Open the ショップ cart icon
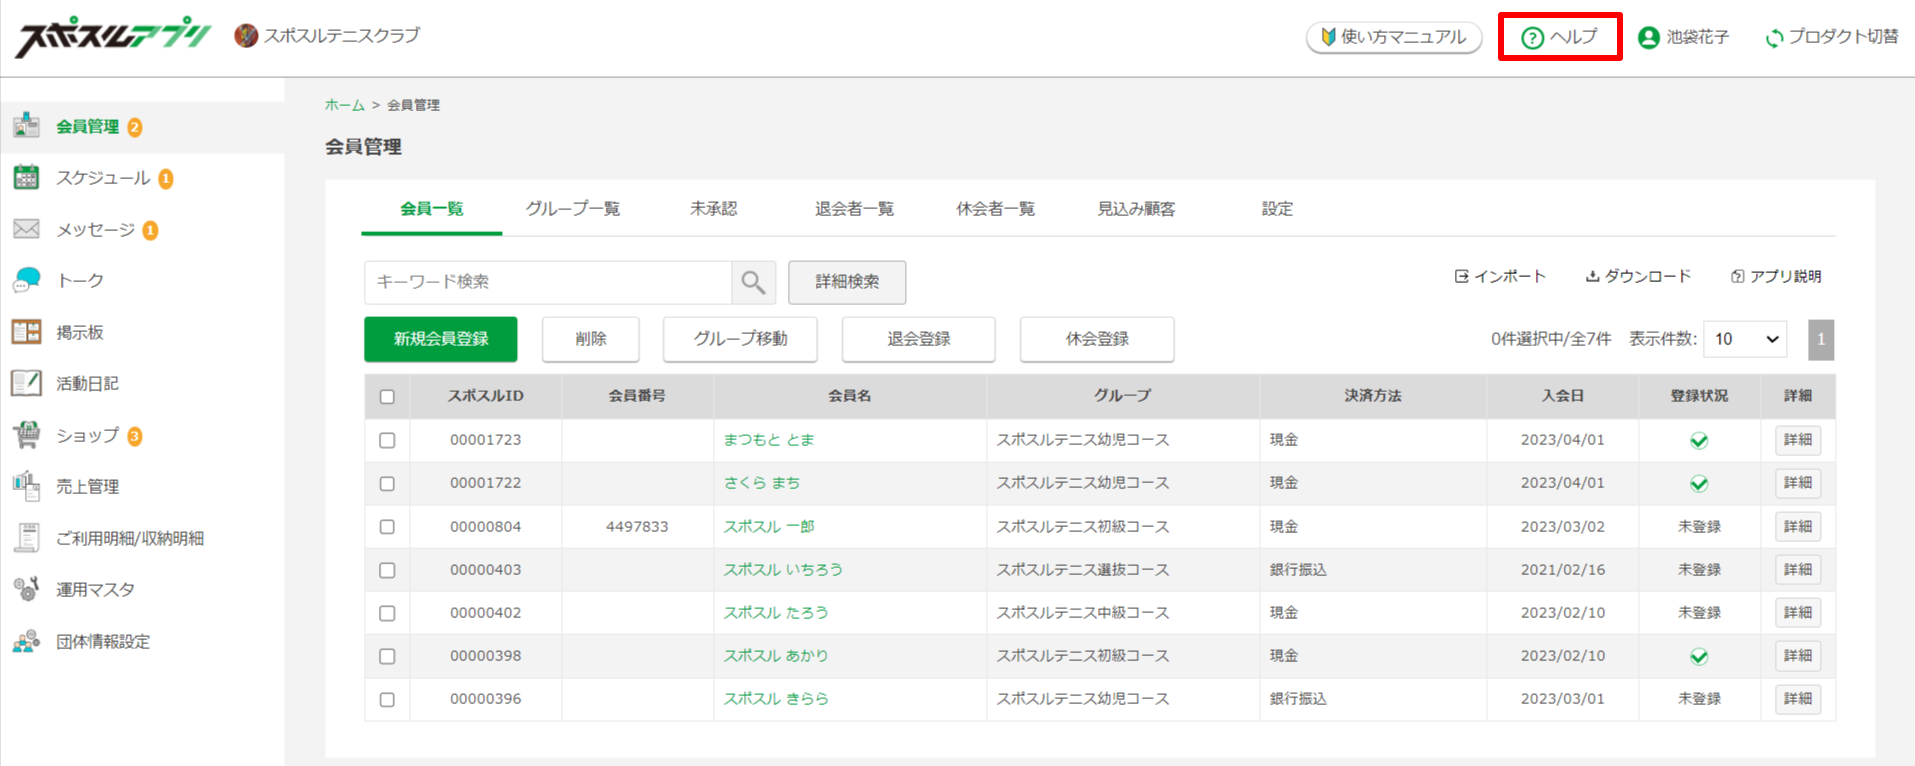 (26, 435)
